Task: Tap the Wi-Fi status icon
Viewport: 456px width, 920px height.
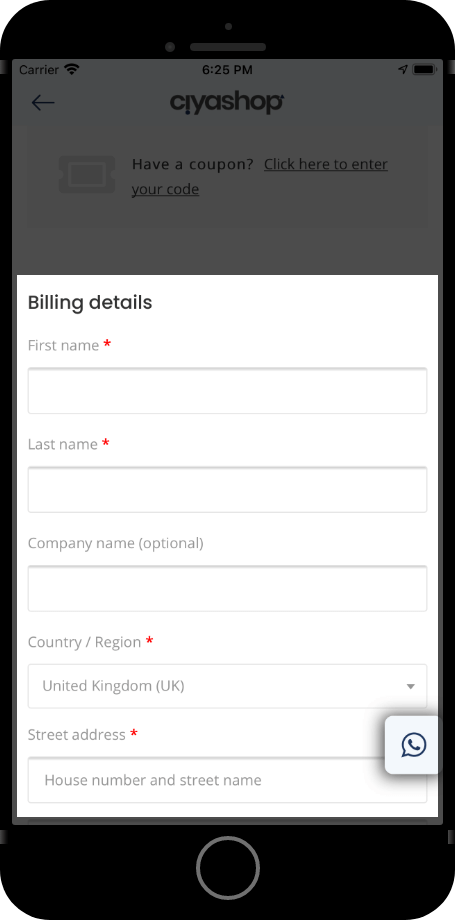Action: (x=72, y=70)
